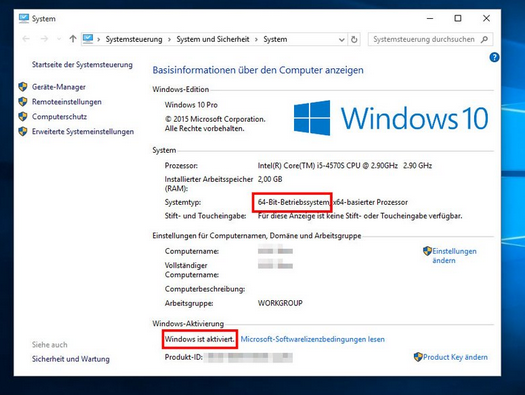Viewport: 525px width, 395px height.
Task: Open Geräte-Manager link
Action: (59, 87)
